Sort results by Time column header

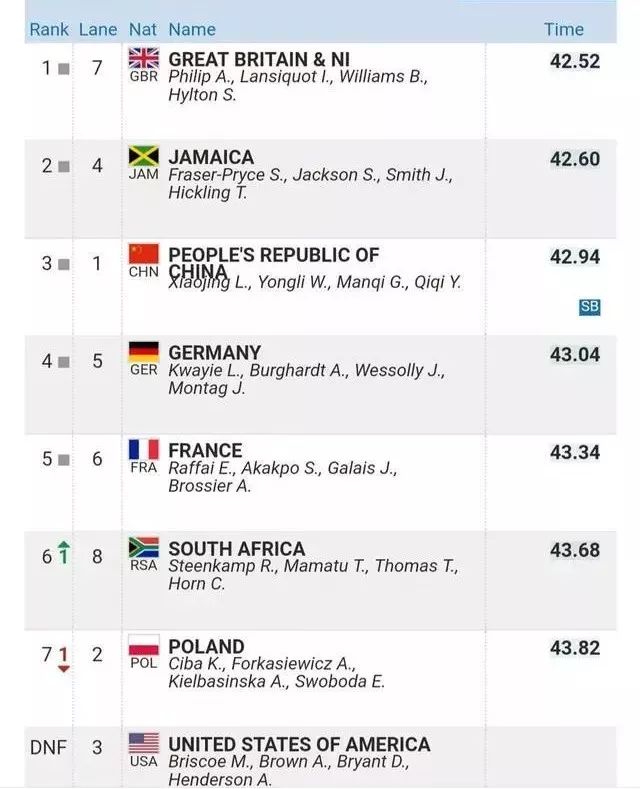(564, 30)
